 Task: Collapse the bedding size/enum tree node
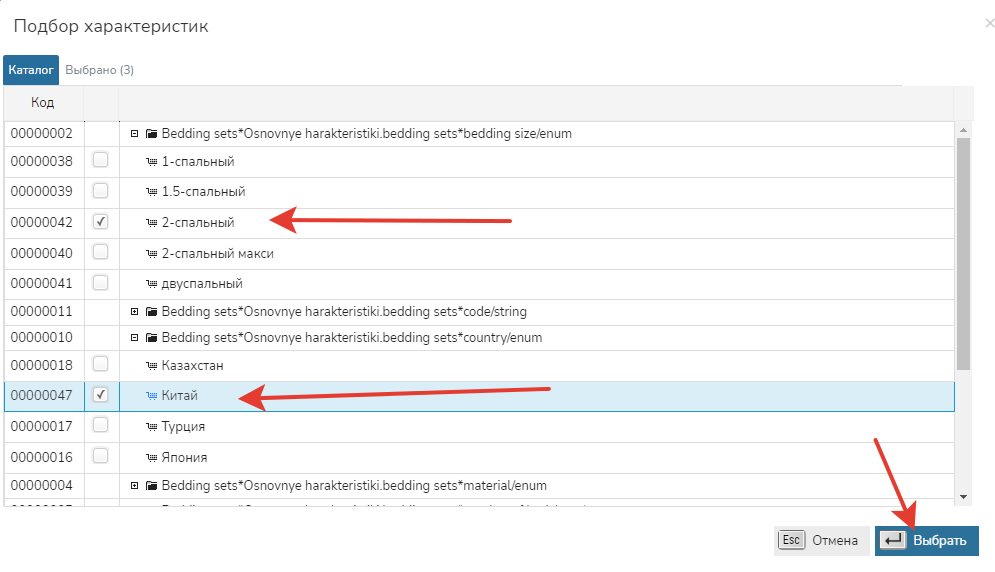click(x=134, y=133)
